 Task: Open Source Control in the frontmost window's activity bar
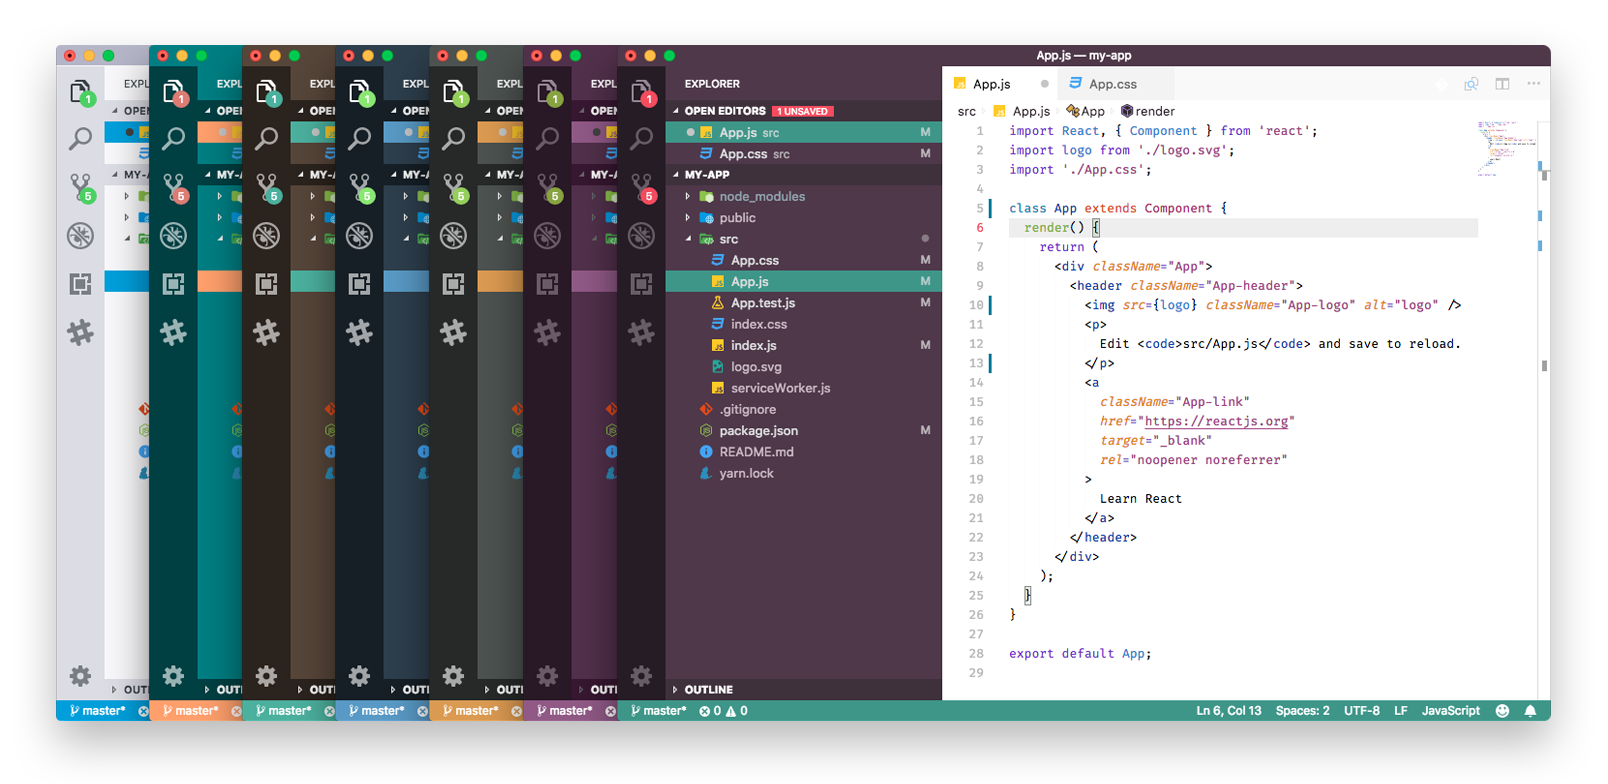coord(641,186)
